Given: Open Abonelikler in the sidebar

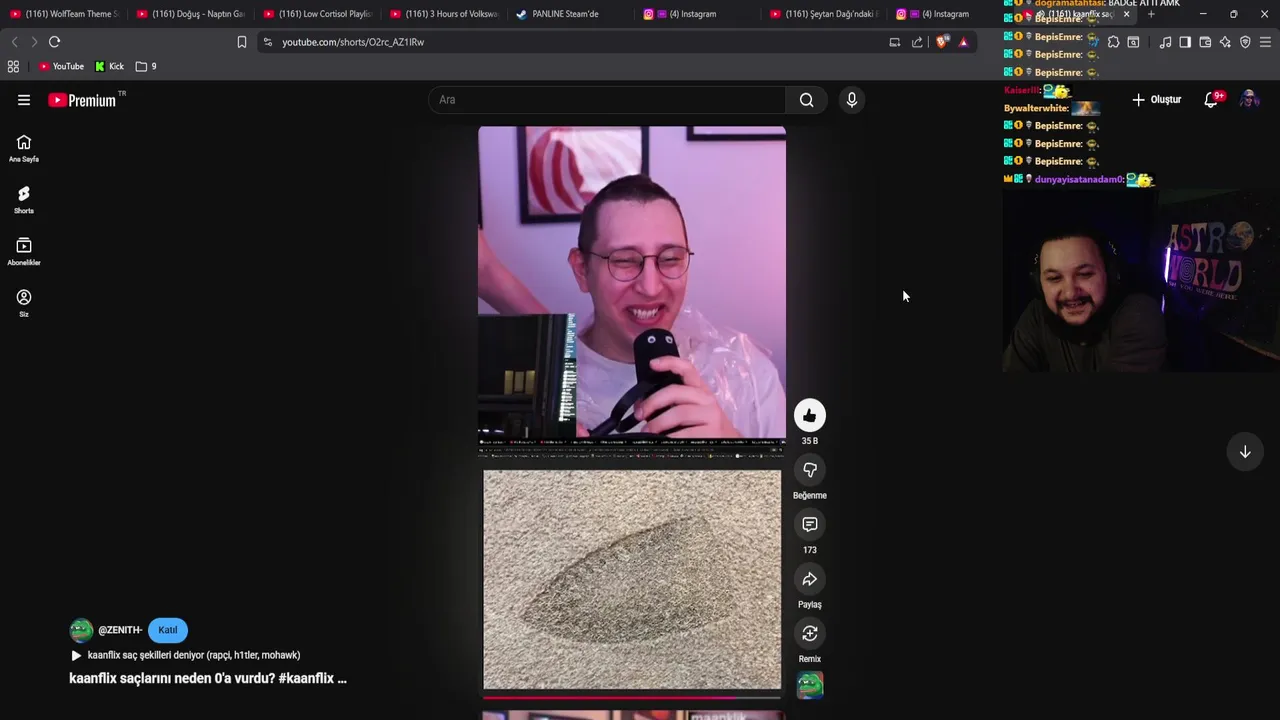Looking at the screenshot, I should (x=24, y=252).
